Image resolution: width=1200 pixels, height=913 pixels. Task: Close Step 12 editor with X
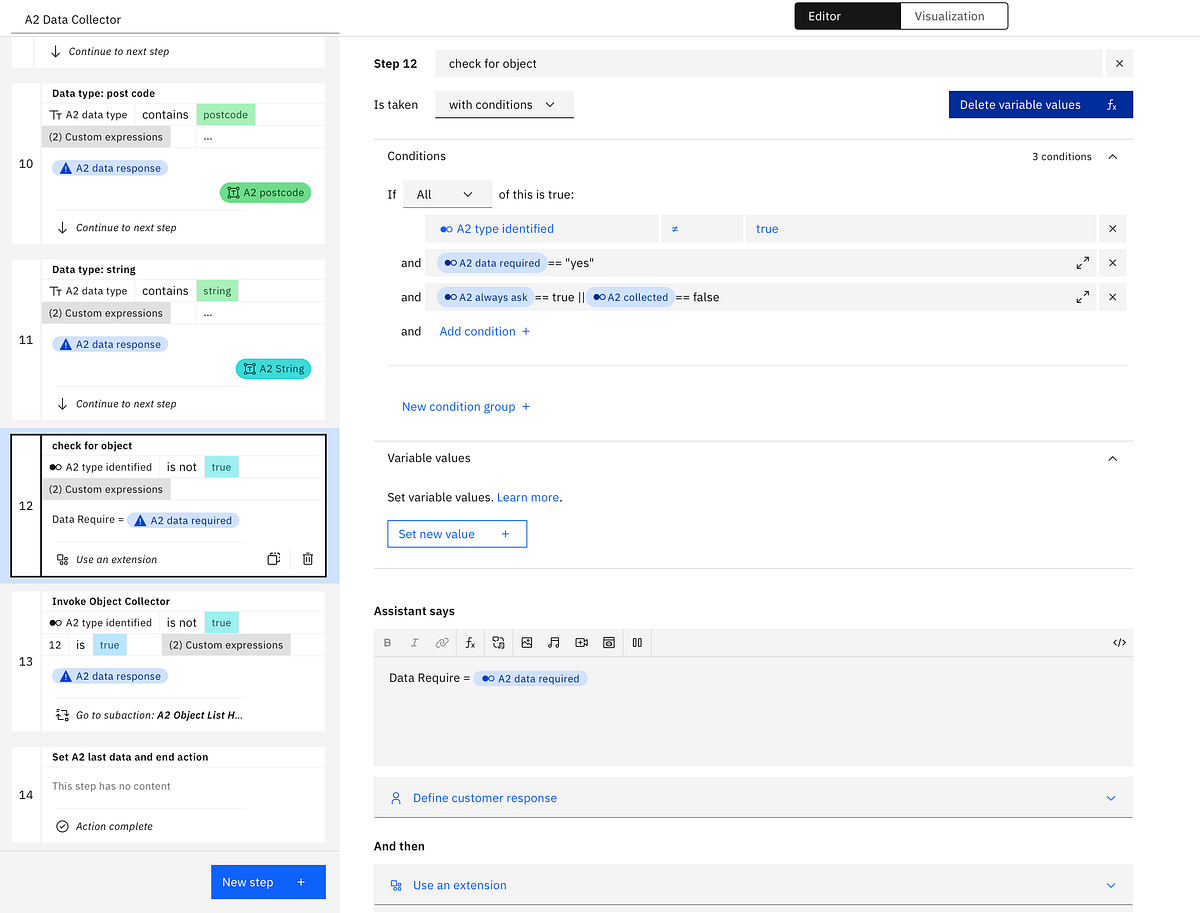click(x=1119, y=64)
